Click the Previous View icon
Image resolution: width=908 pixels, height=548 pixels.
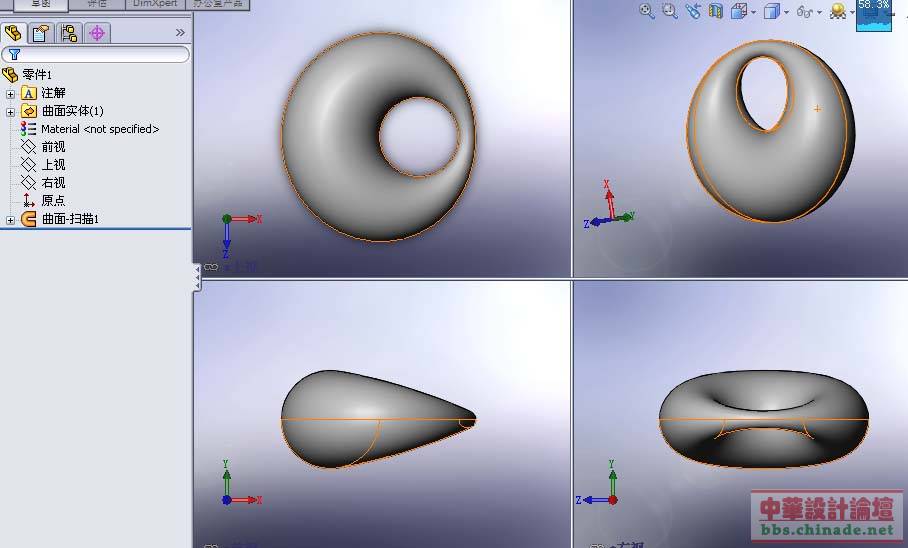693,11
